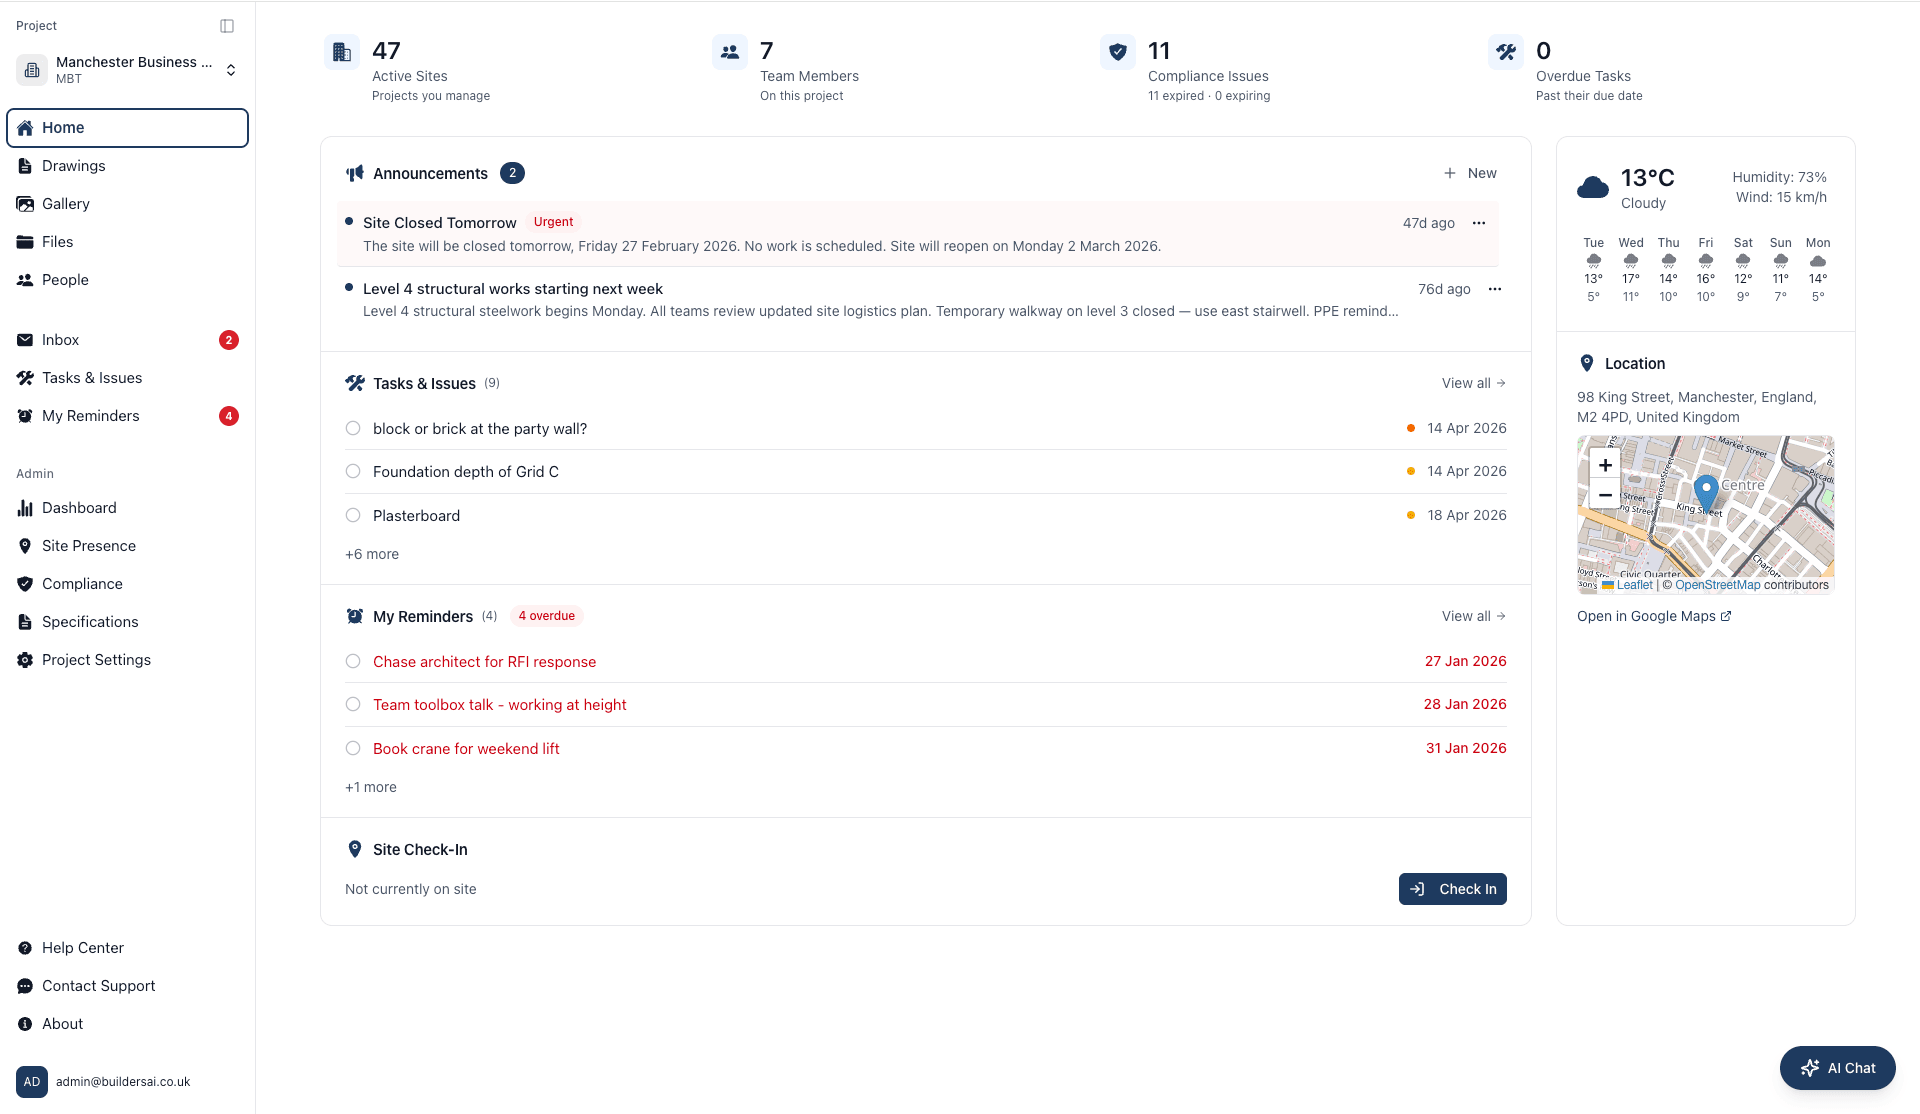Open the Site Presence pin icon
This screenshot has width=1920, height=1114.
tap(25, 546)
